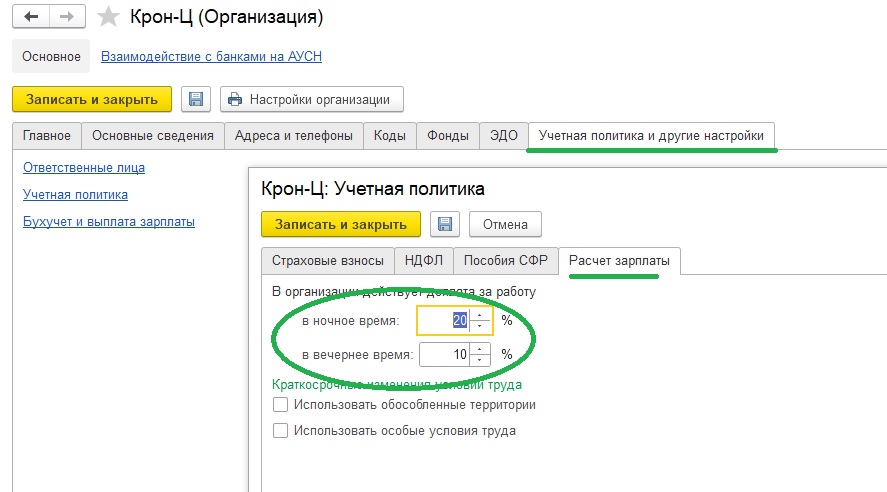Click top Записать и закрыть organization button
This screenshot has height=492, width=887.
pyautogui.click(x=92, y=100)
